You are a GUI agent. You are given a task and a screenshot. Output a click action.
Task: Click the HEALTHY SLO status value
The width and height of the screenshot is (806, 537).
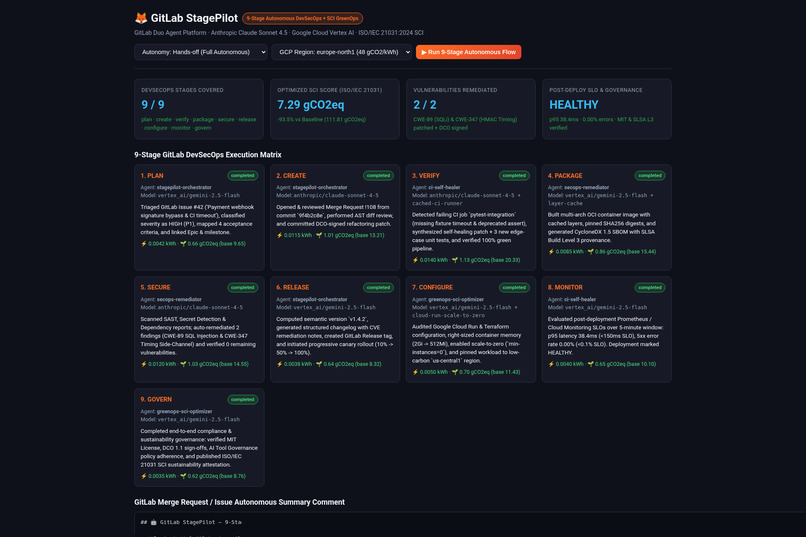[574, 105]
